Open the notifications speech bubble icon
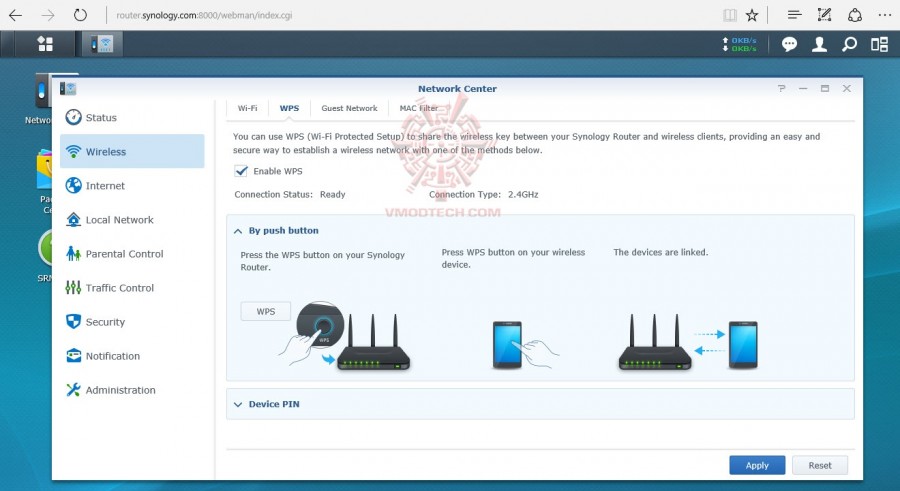900x491 pixels. pos(789,44)
